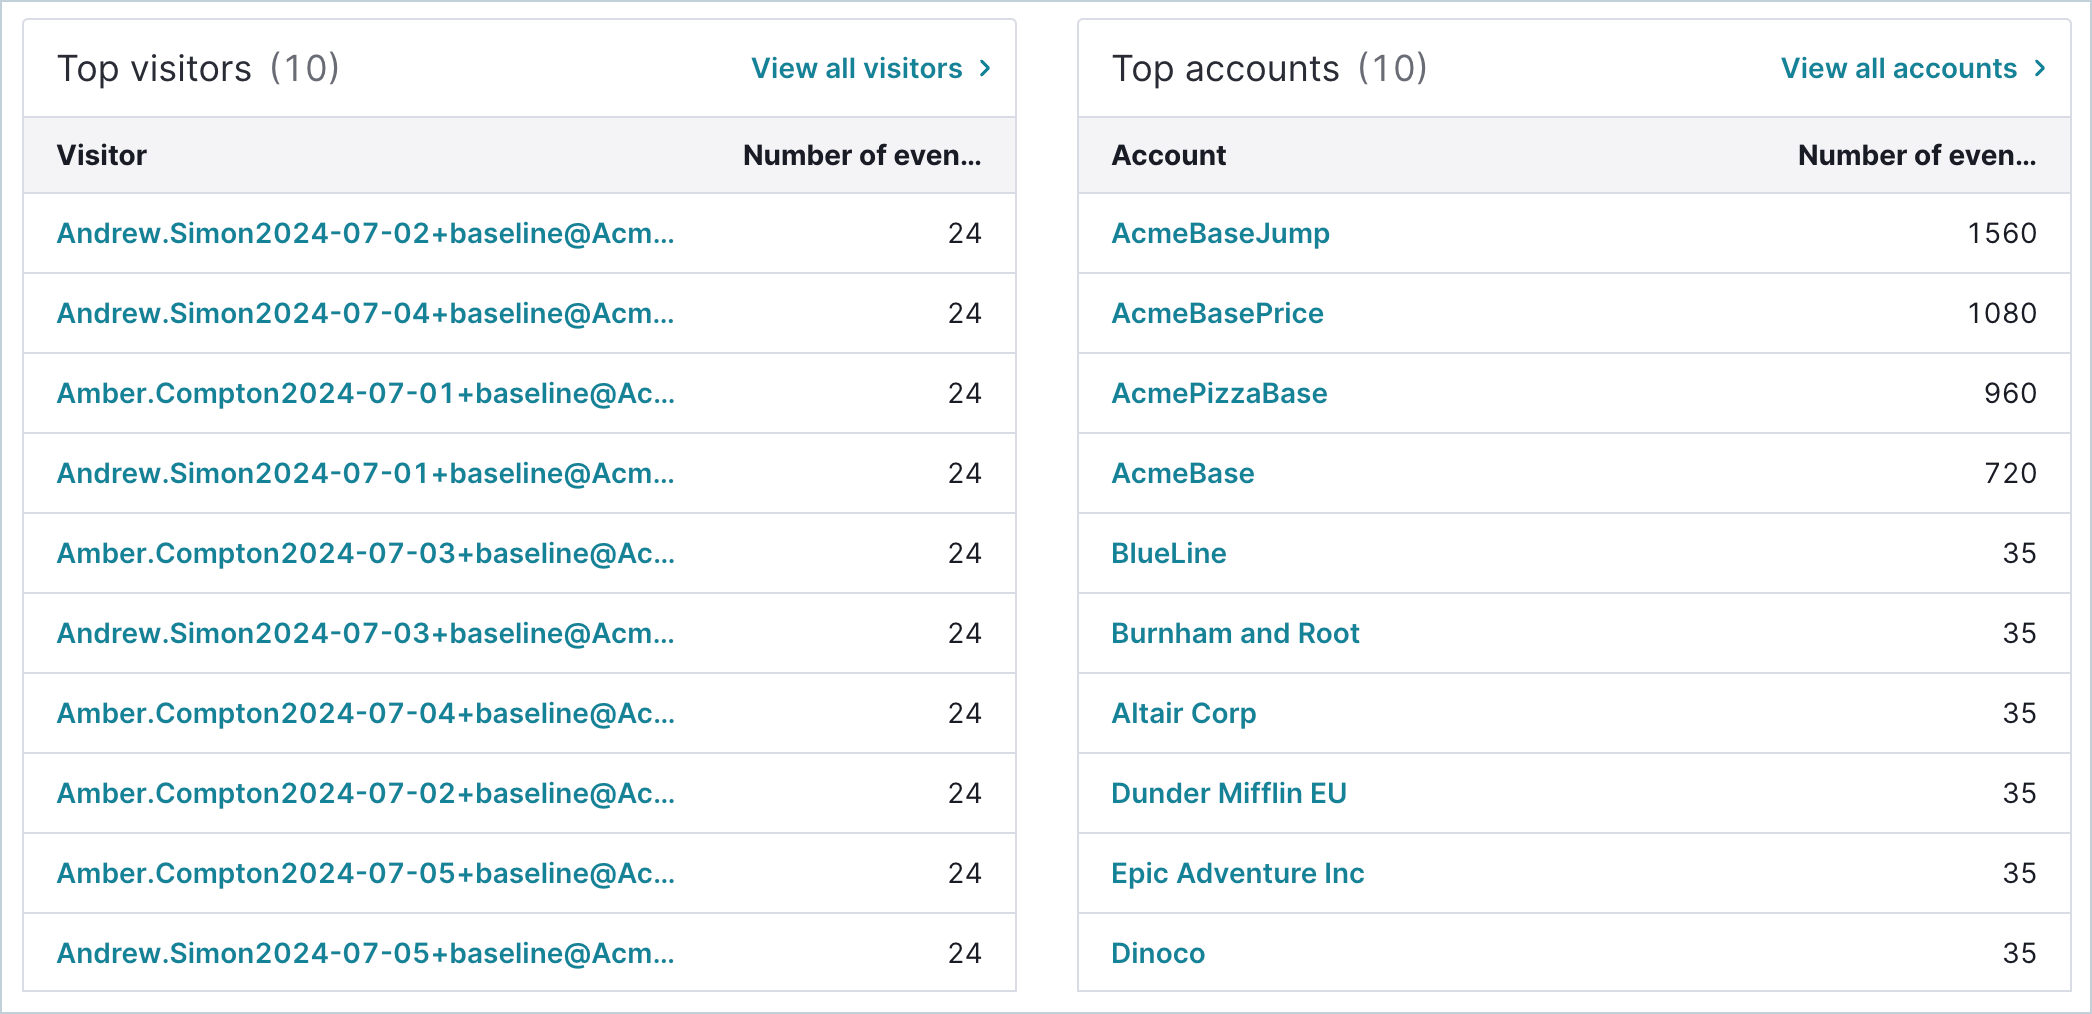Open the AcmePizzaBase account

1220,393
